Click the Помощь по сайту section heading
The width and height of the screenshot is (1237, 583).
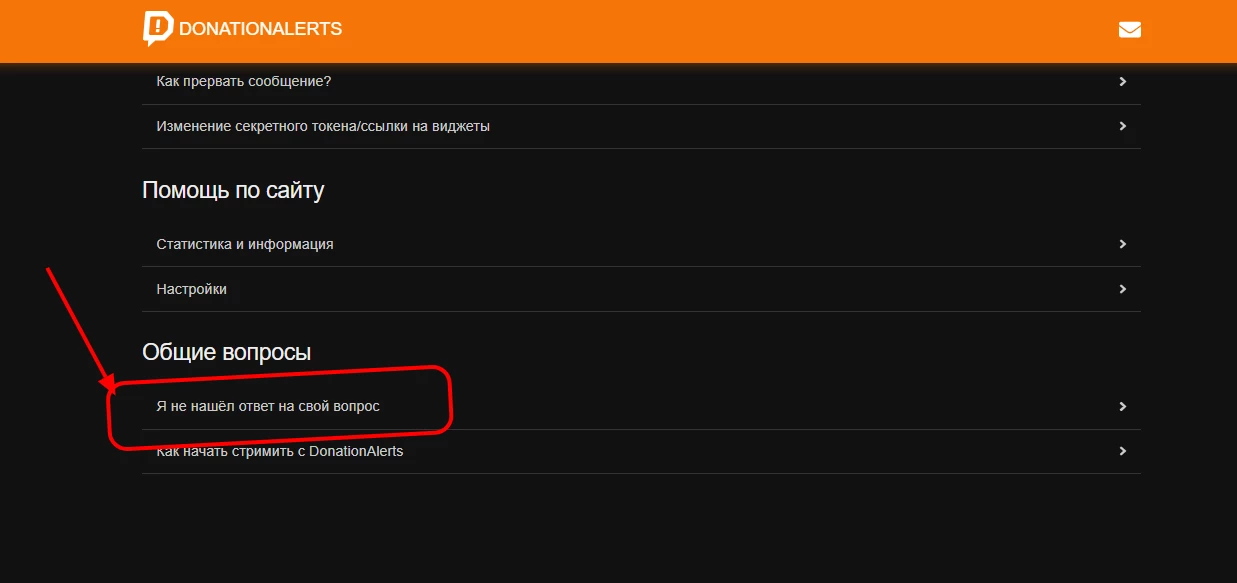(x=233, y=190)
